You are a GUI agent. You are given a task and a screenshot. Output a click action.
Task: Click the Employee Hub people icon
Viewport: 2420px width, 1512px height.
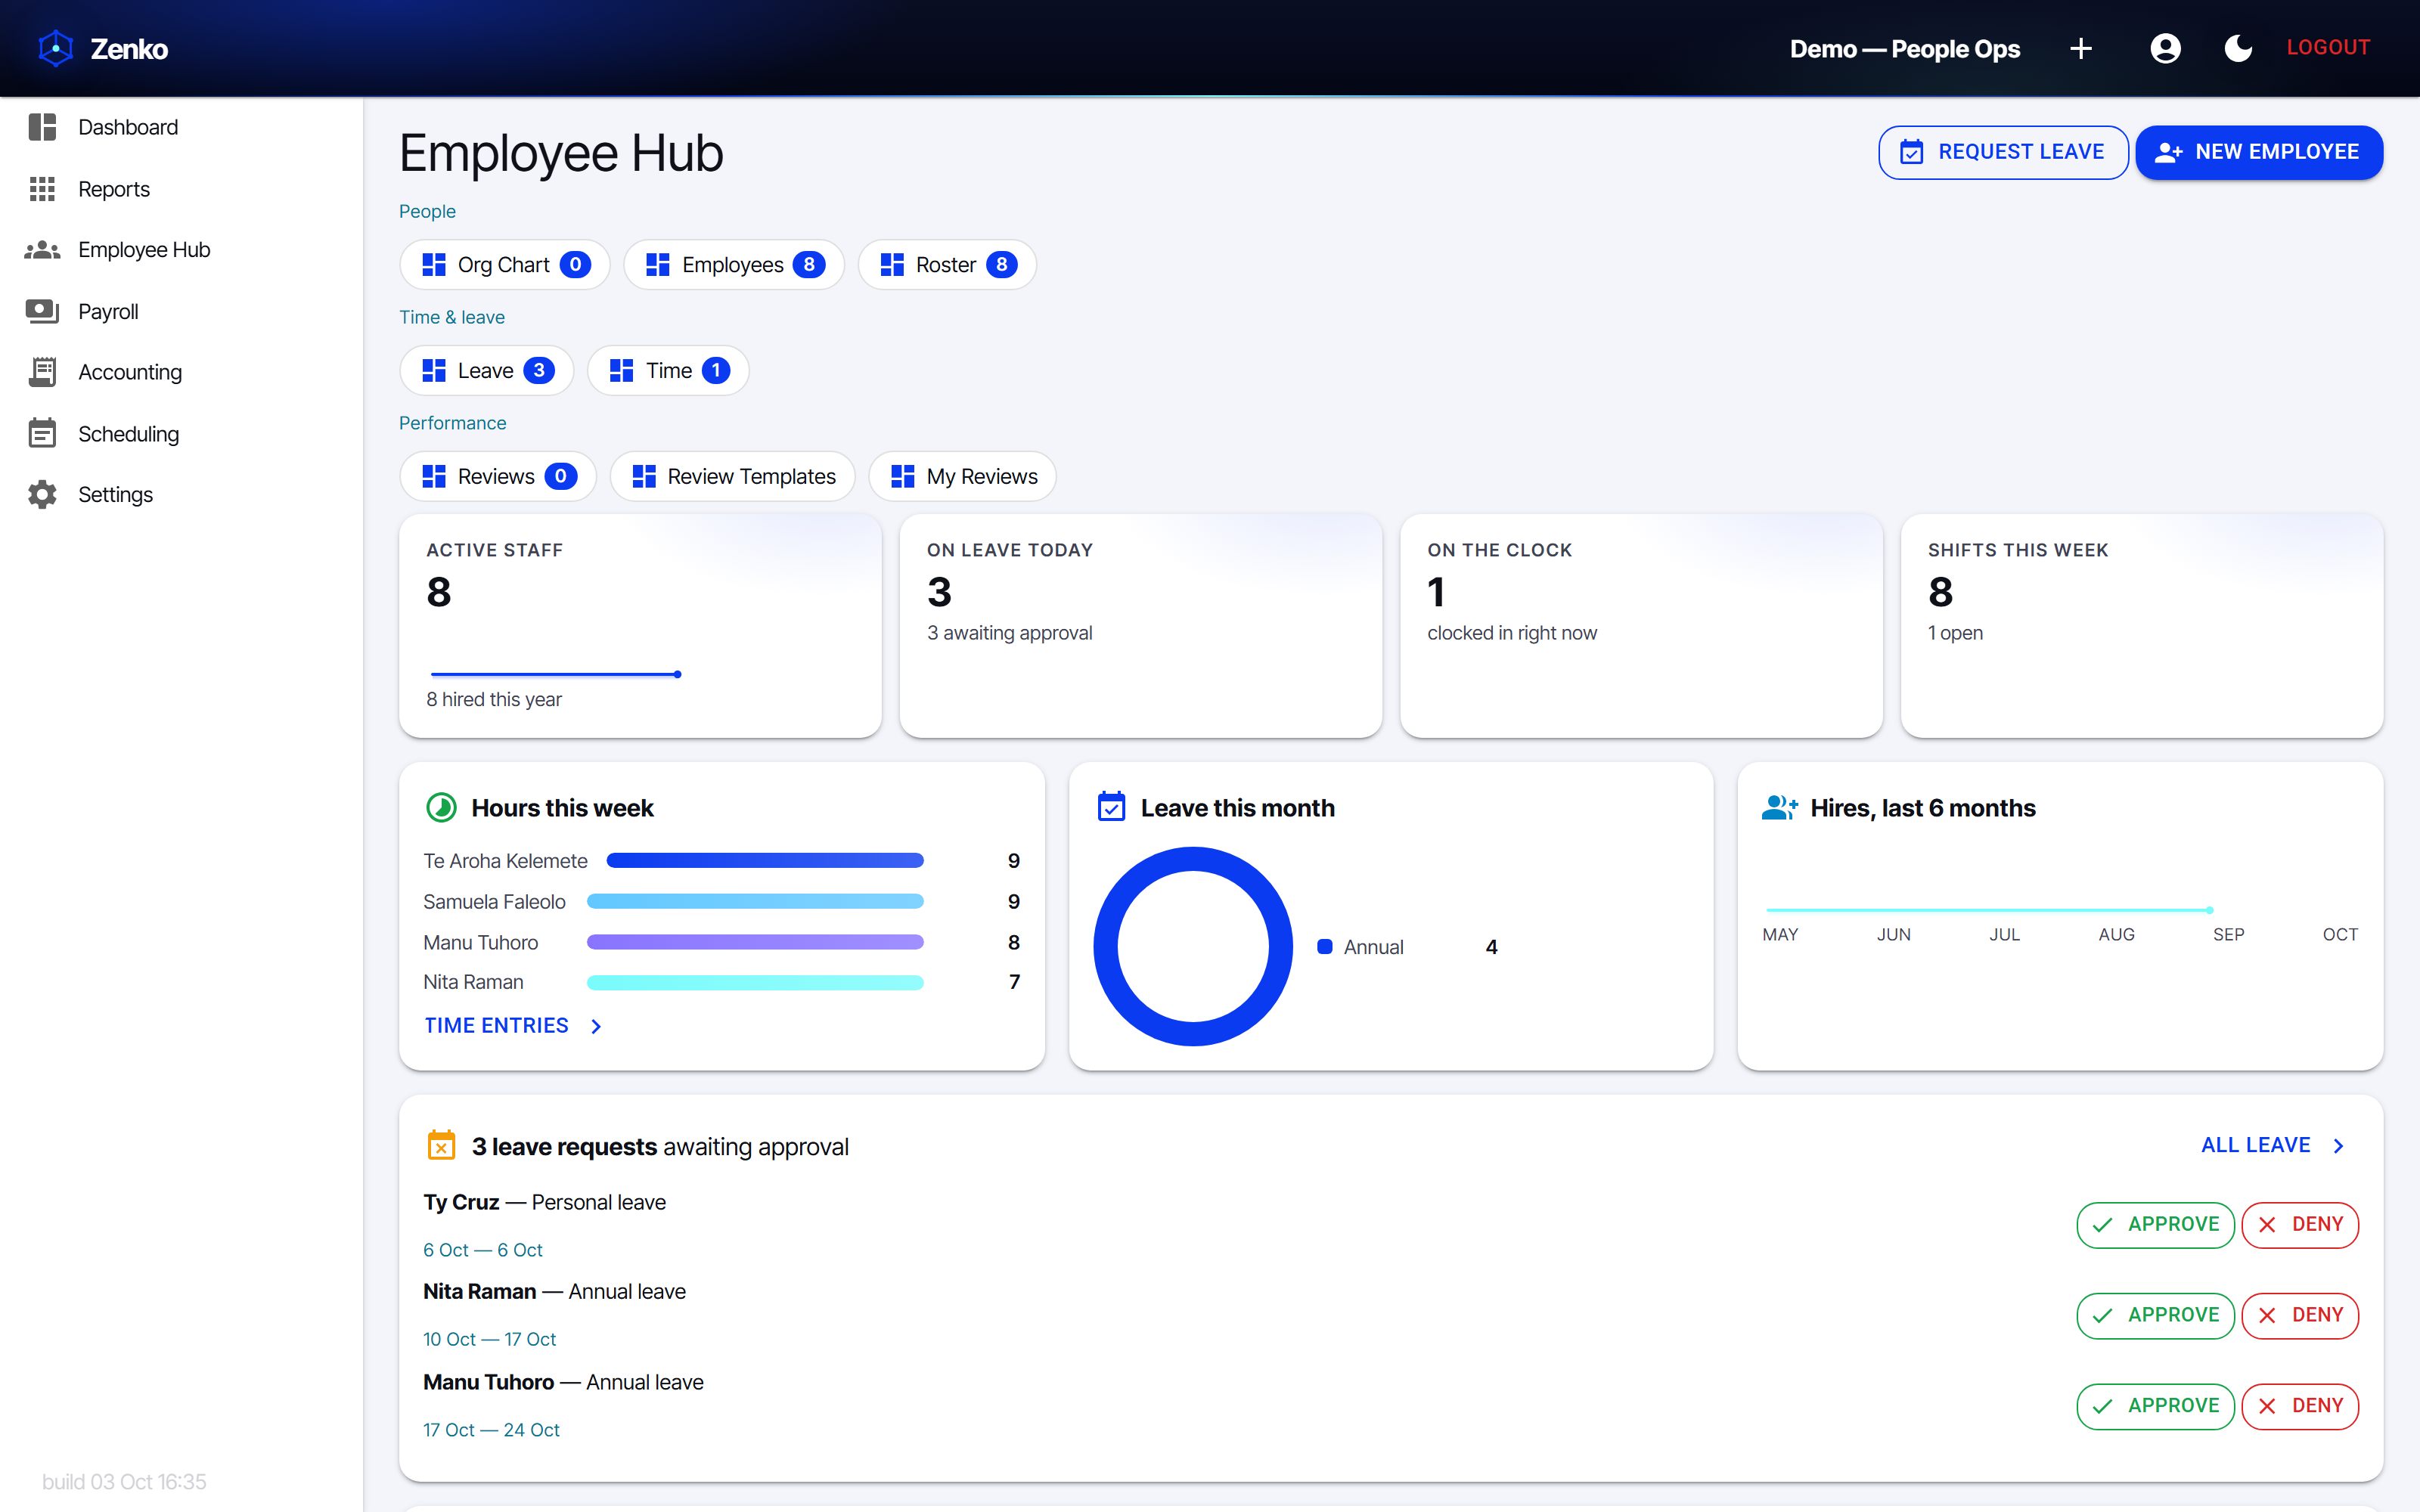tap(42, 250)
